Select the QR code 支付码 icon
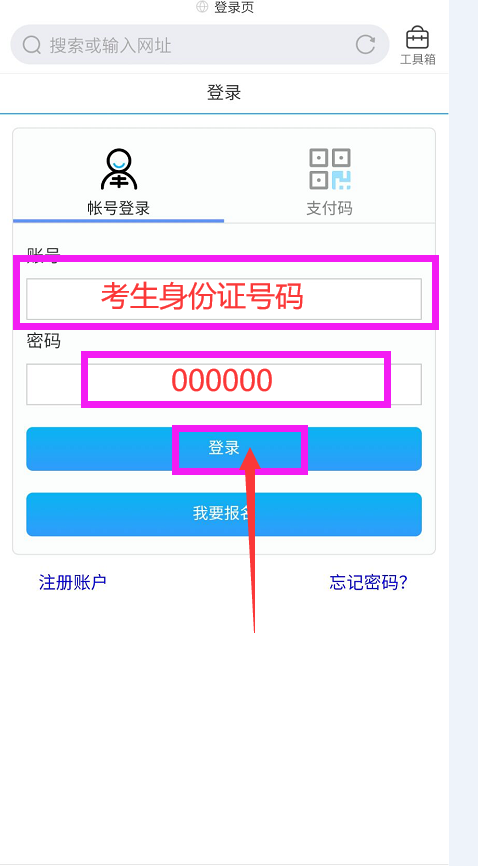The width and height of the screenshot is (478, 866). [x=330, y=169]
